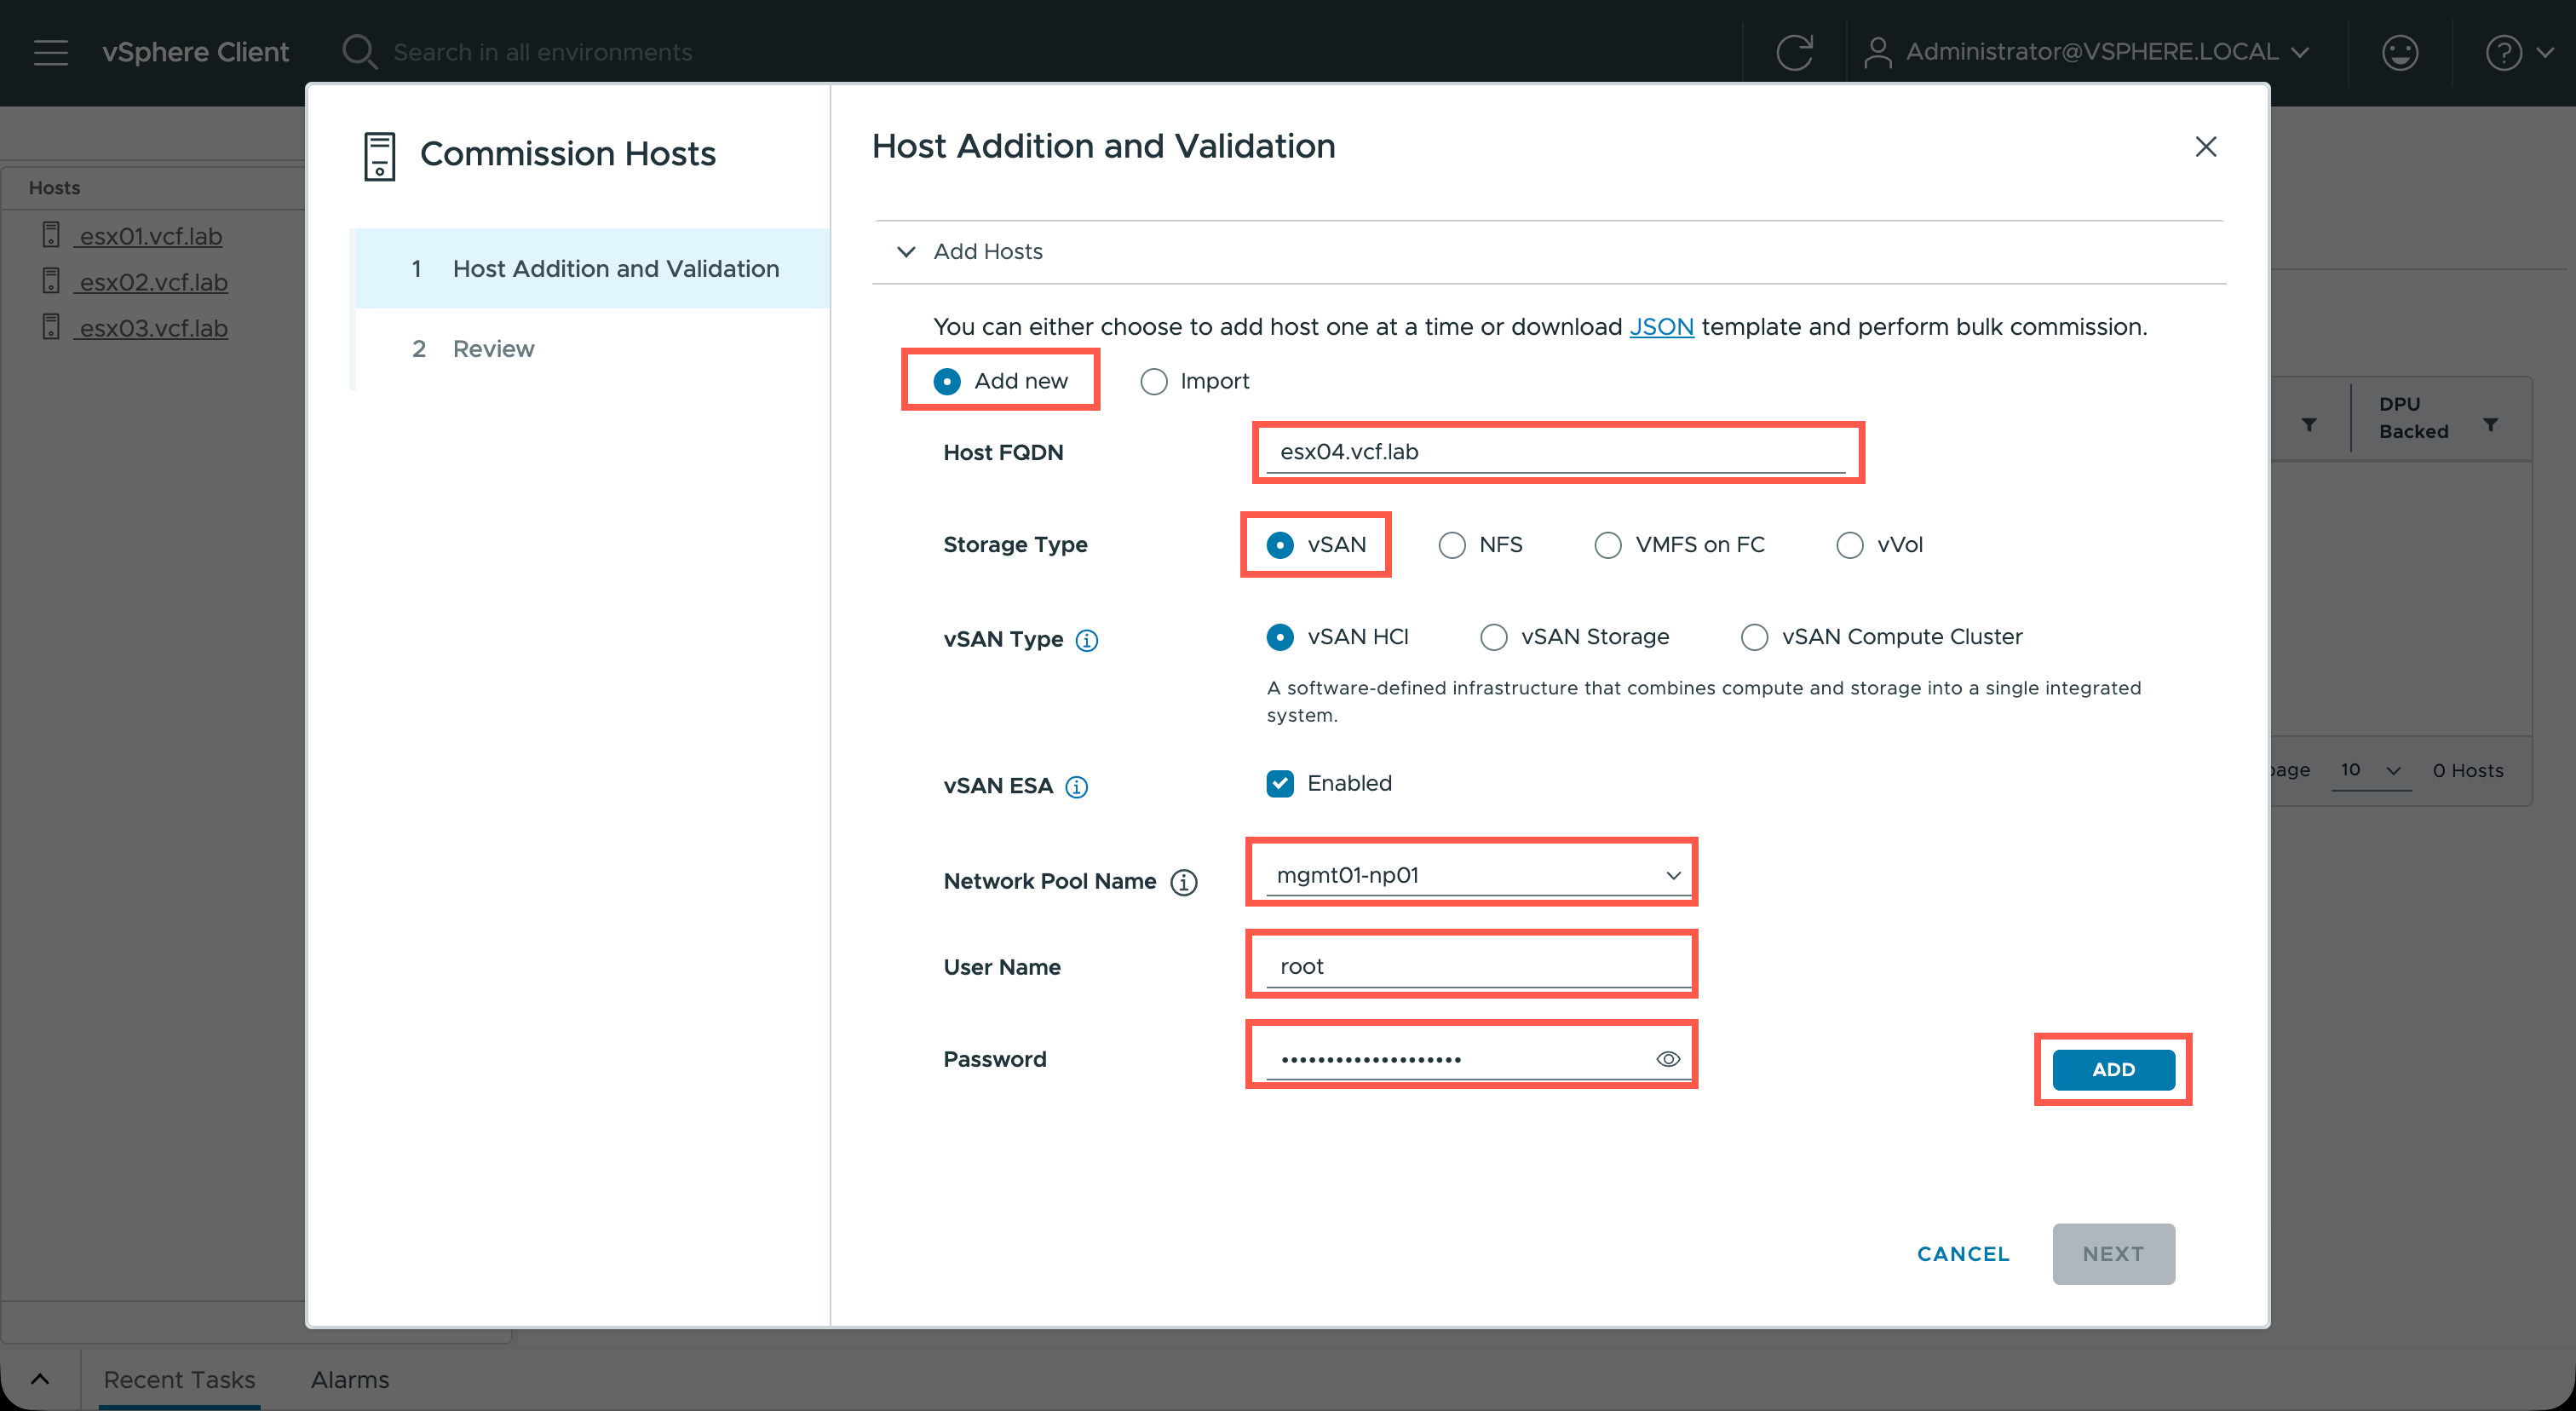Choose NFS storage type

point(1452,545)
